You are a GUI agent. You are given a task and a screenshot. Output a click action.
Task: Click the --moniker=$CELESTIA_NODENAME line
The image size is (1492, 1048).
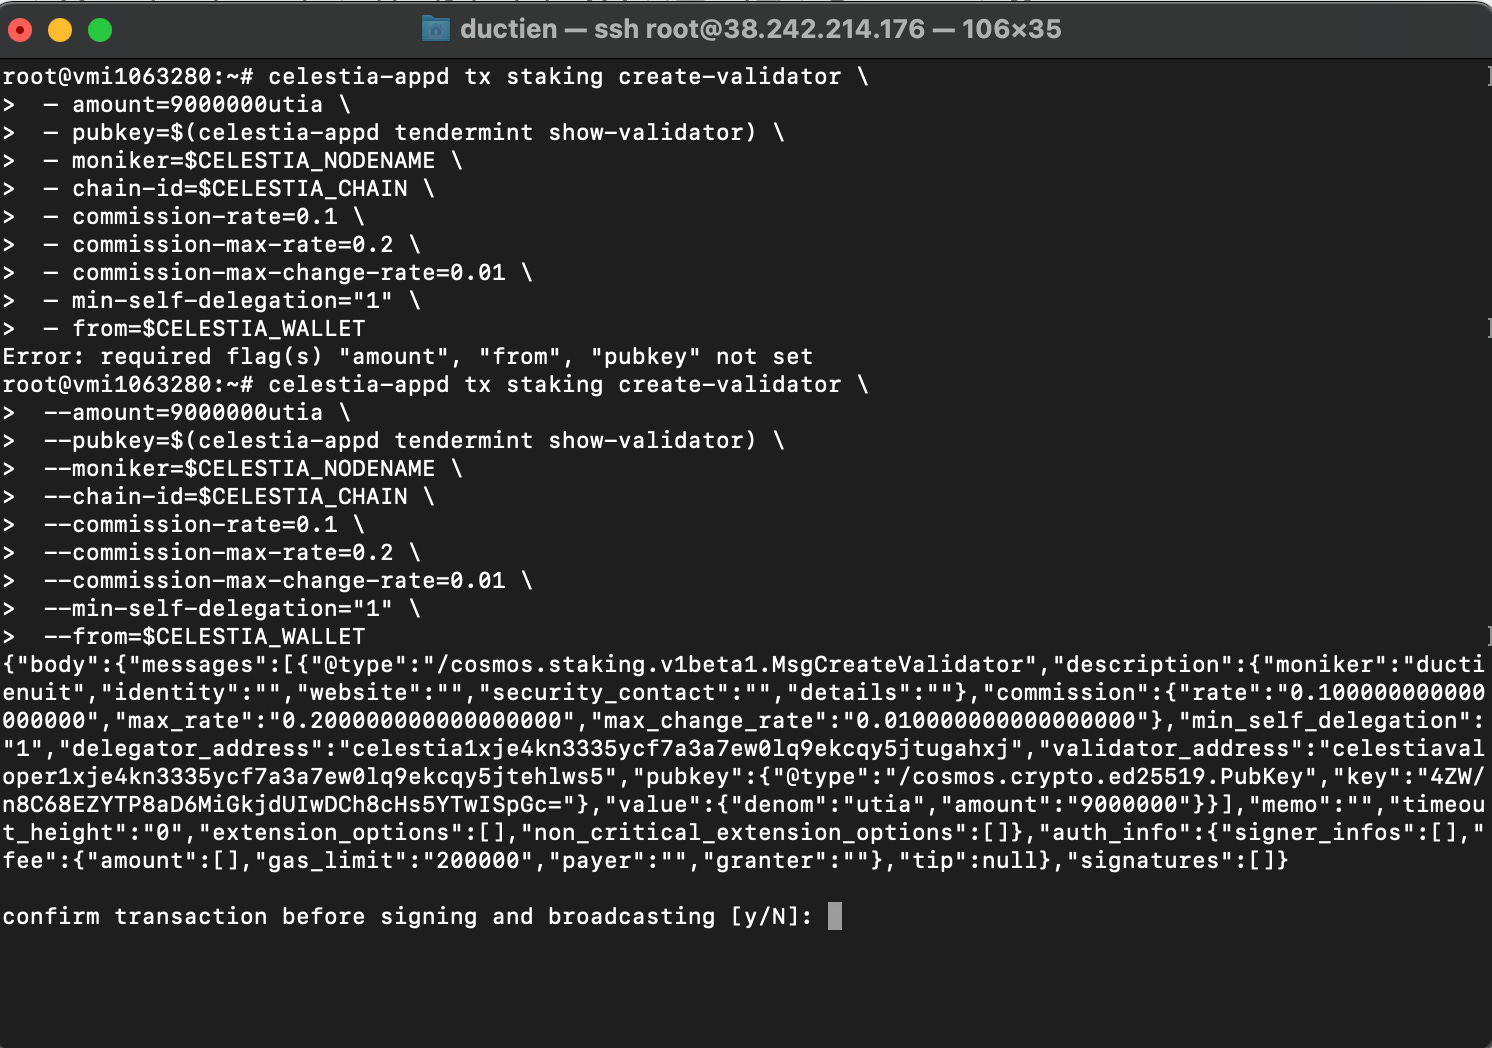[x=238, y=468]
